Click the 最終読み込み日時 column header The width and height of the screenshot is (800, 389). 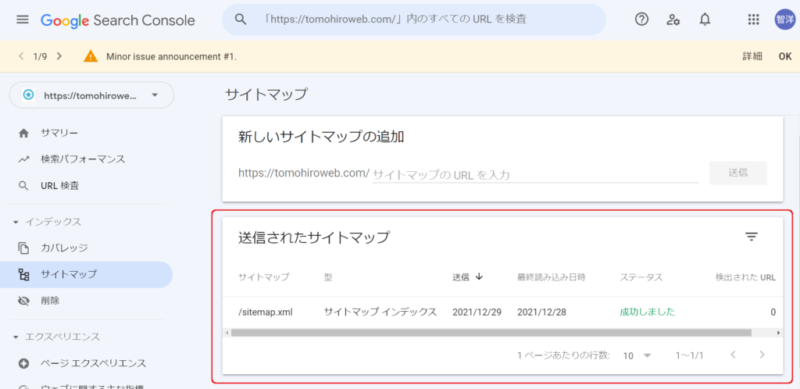point(551,277)
